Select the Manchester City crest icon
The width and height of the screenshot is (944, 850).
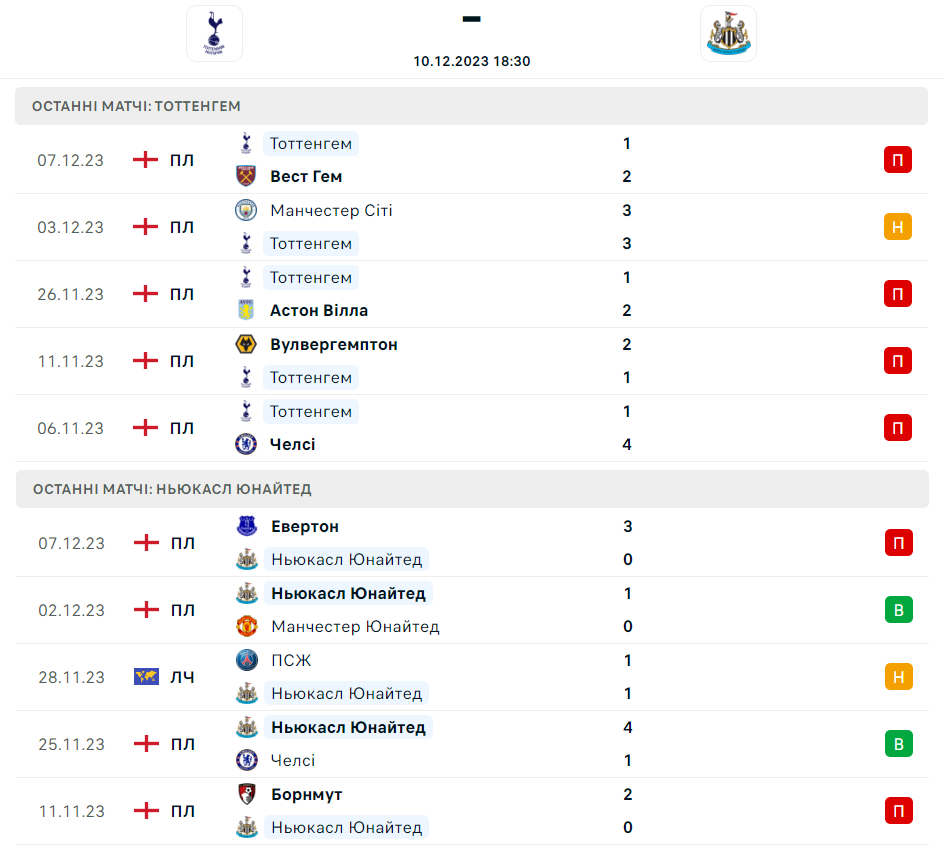pyautogui.click(x=246, y=210)
